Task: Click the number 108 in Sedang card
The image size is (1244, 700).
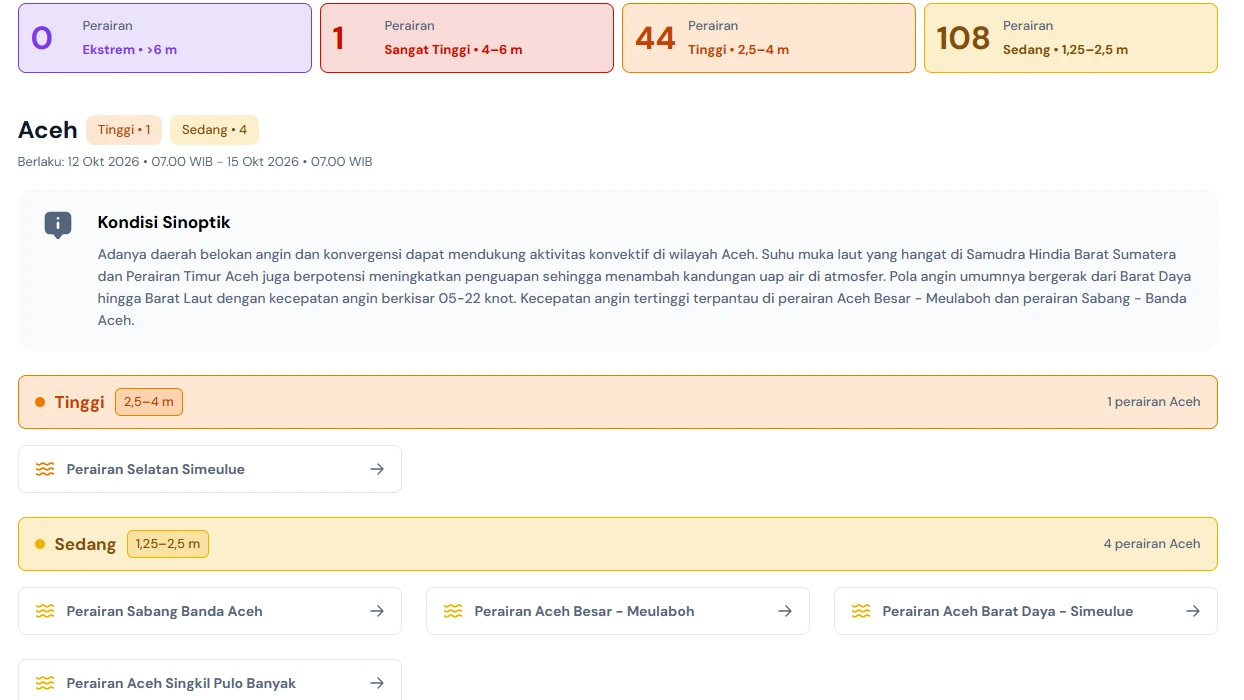Action: pyautogui.click(x=963, y=38)
